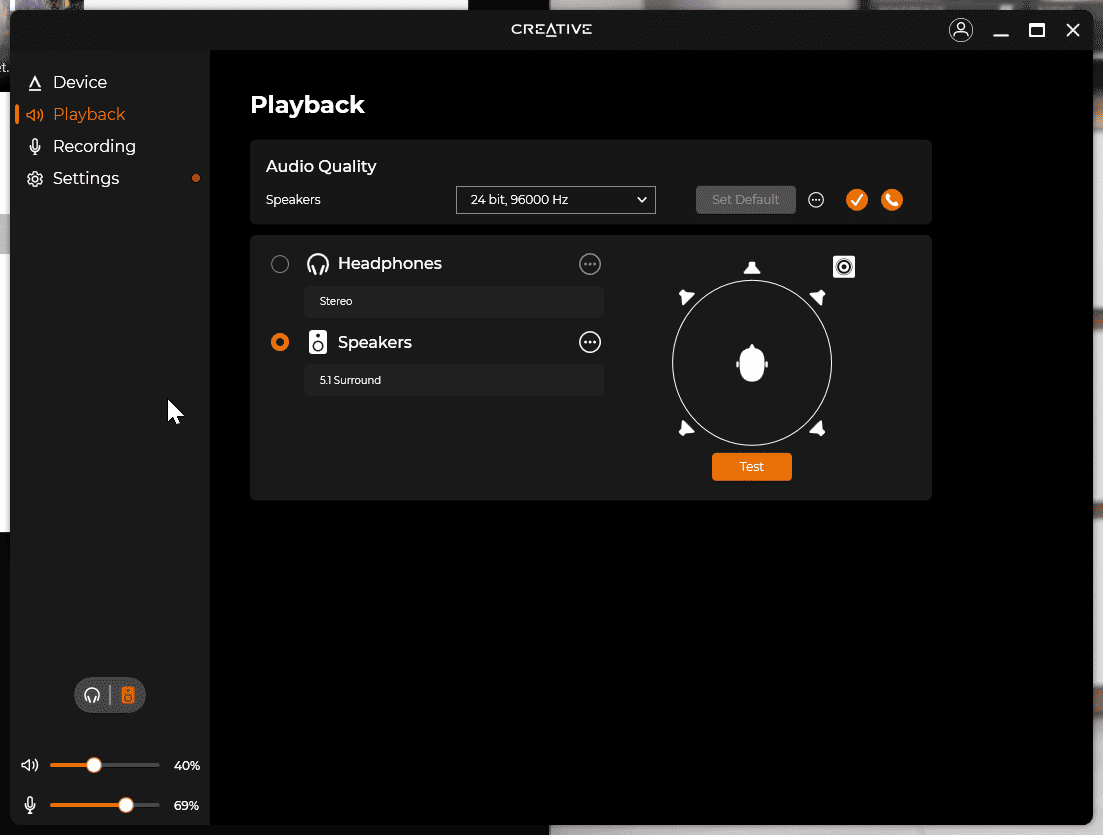This screenshot has height=835, width=1103.
Task: Click the user account profile icon
Action: (960, 30)
